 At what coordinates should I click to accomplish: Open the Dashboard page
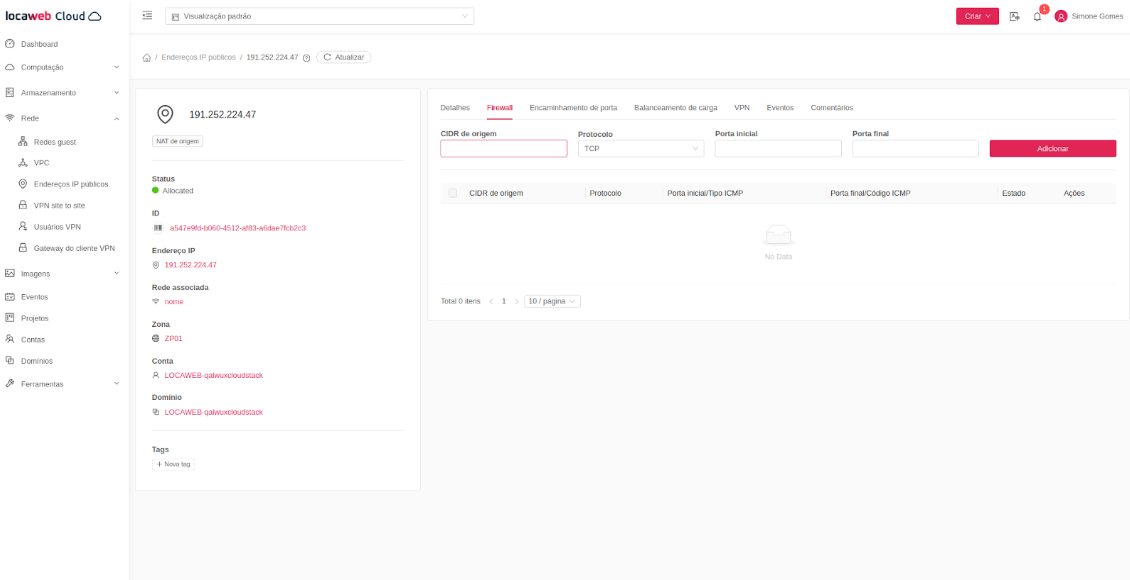click(40, 44)
